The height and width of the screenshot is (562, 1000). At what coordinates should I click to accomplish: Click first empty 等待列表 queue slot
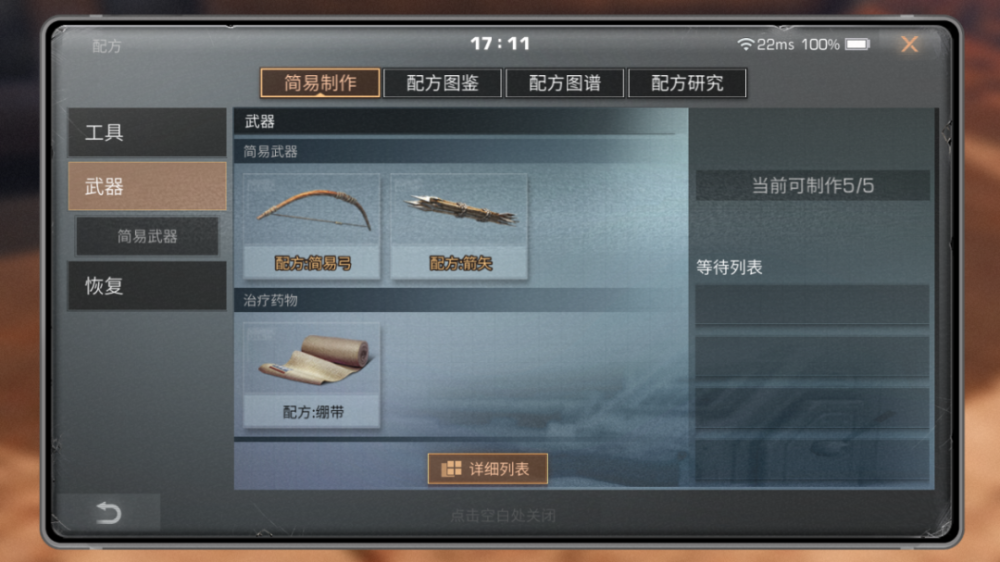point(812,305)
